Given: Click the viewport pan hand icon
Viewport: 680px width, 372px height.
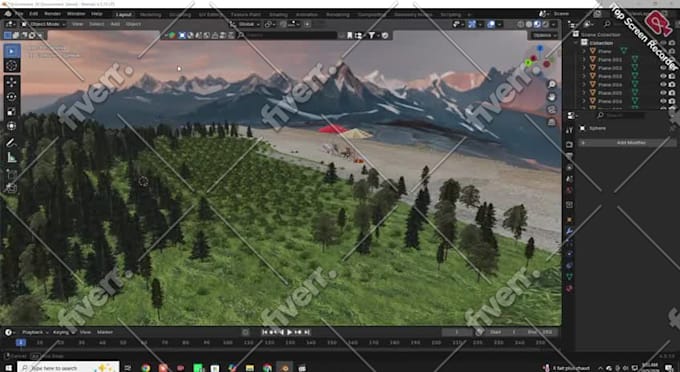Looking at the screenshot, I should coord(552,97).
